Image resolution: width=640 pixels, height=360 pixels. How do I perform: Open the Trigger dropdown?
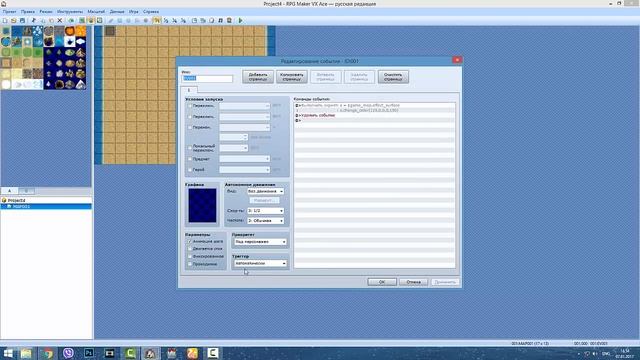click(260, 263)
